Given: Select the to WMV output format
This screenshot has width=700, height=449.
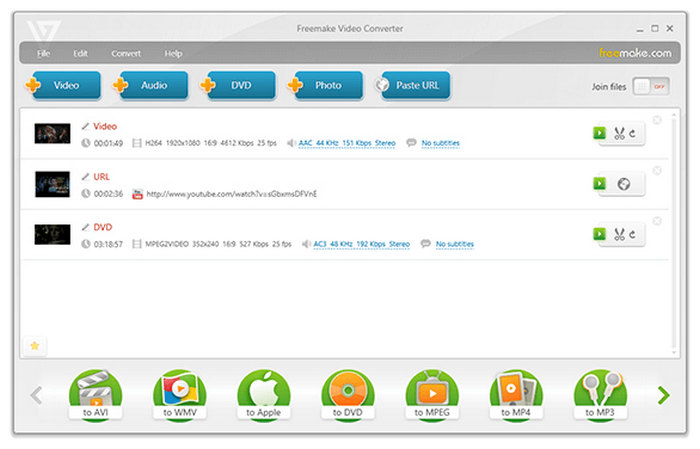Looking at the screenshot, I should click(180, 394).
